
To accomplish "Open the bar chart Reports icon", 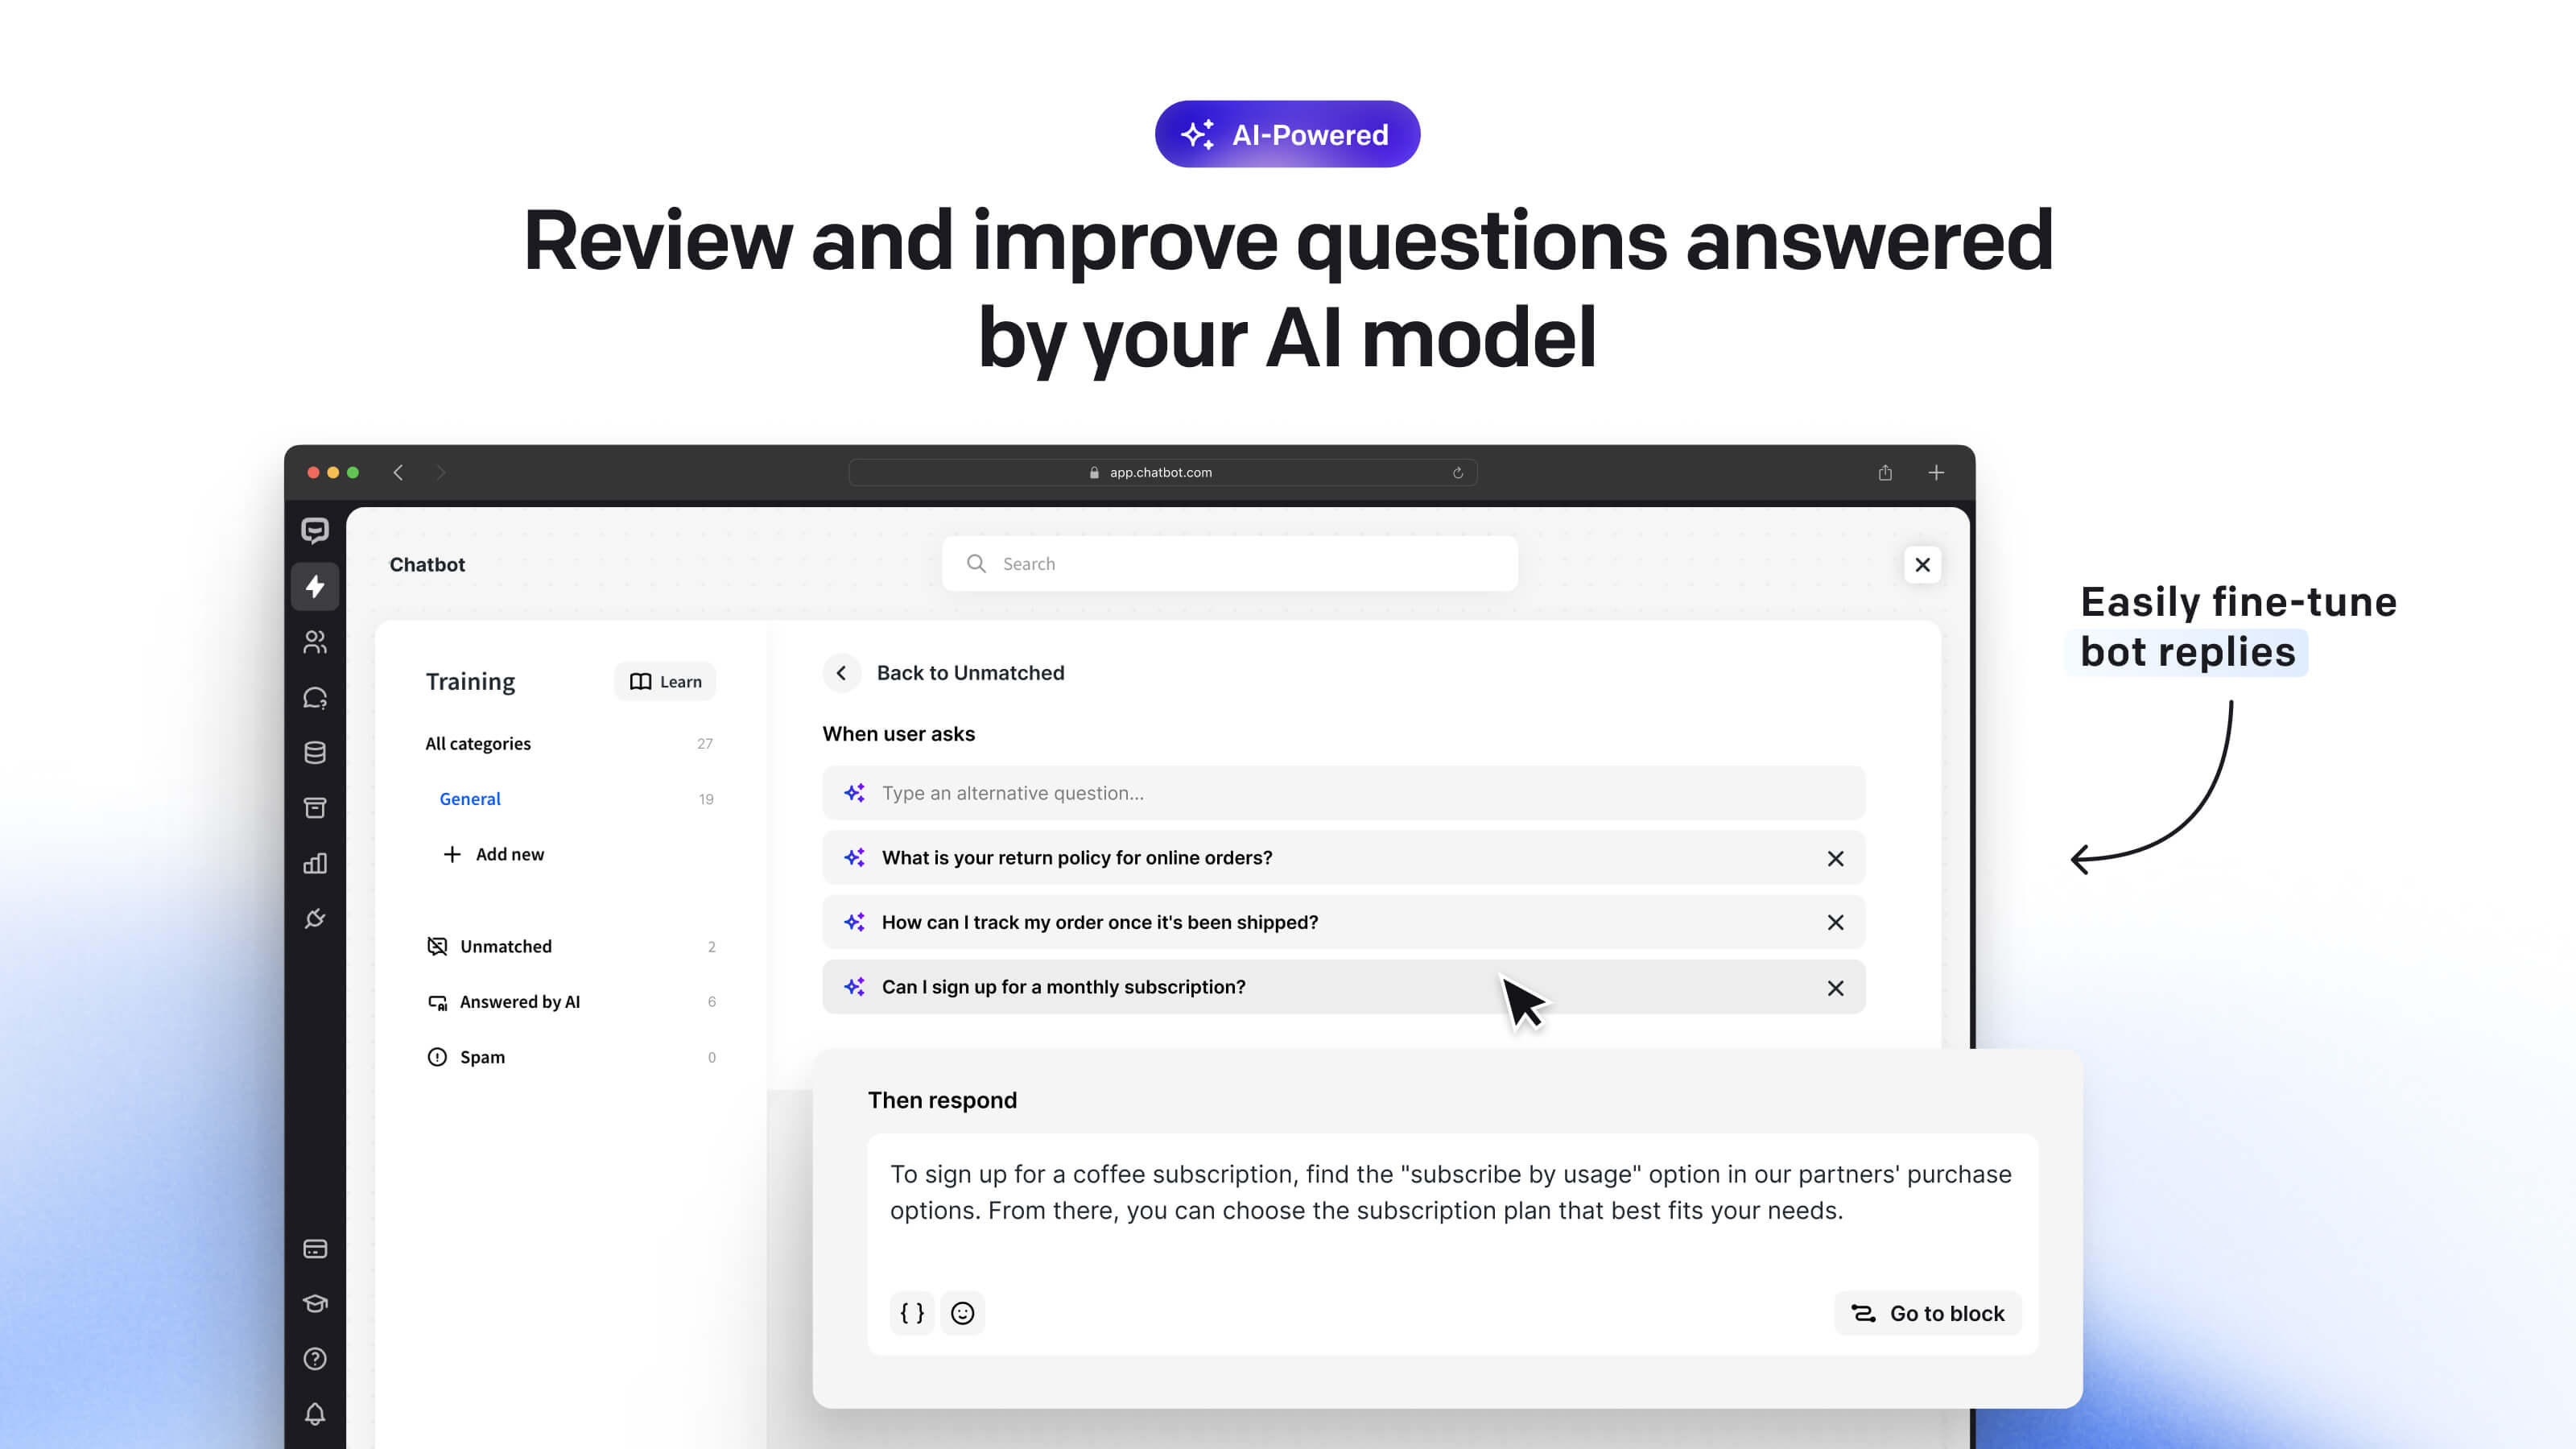I will coord(315,863).
